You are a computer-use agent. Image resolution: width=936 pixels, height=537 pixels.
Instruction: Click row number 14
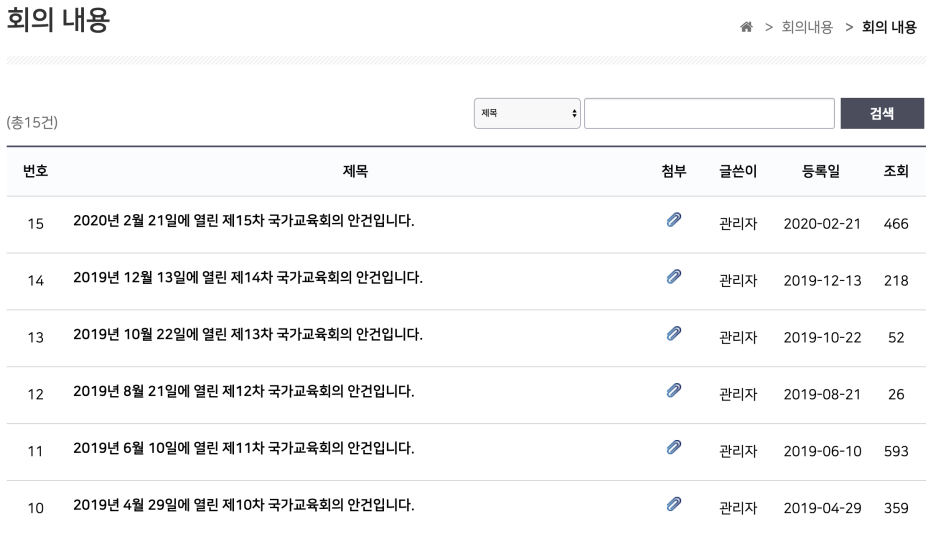[35, 280]
